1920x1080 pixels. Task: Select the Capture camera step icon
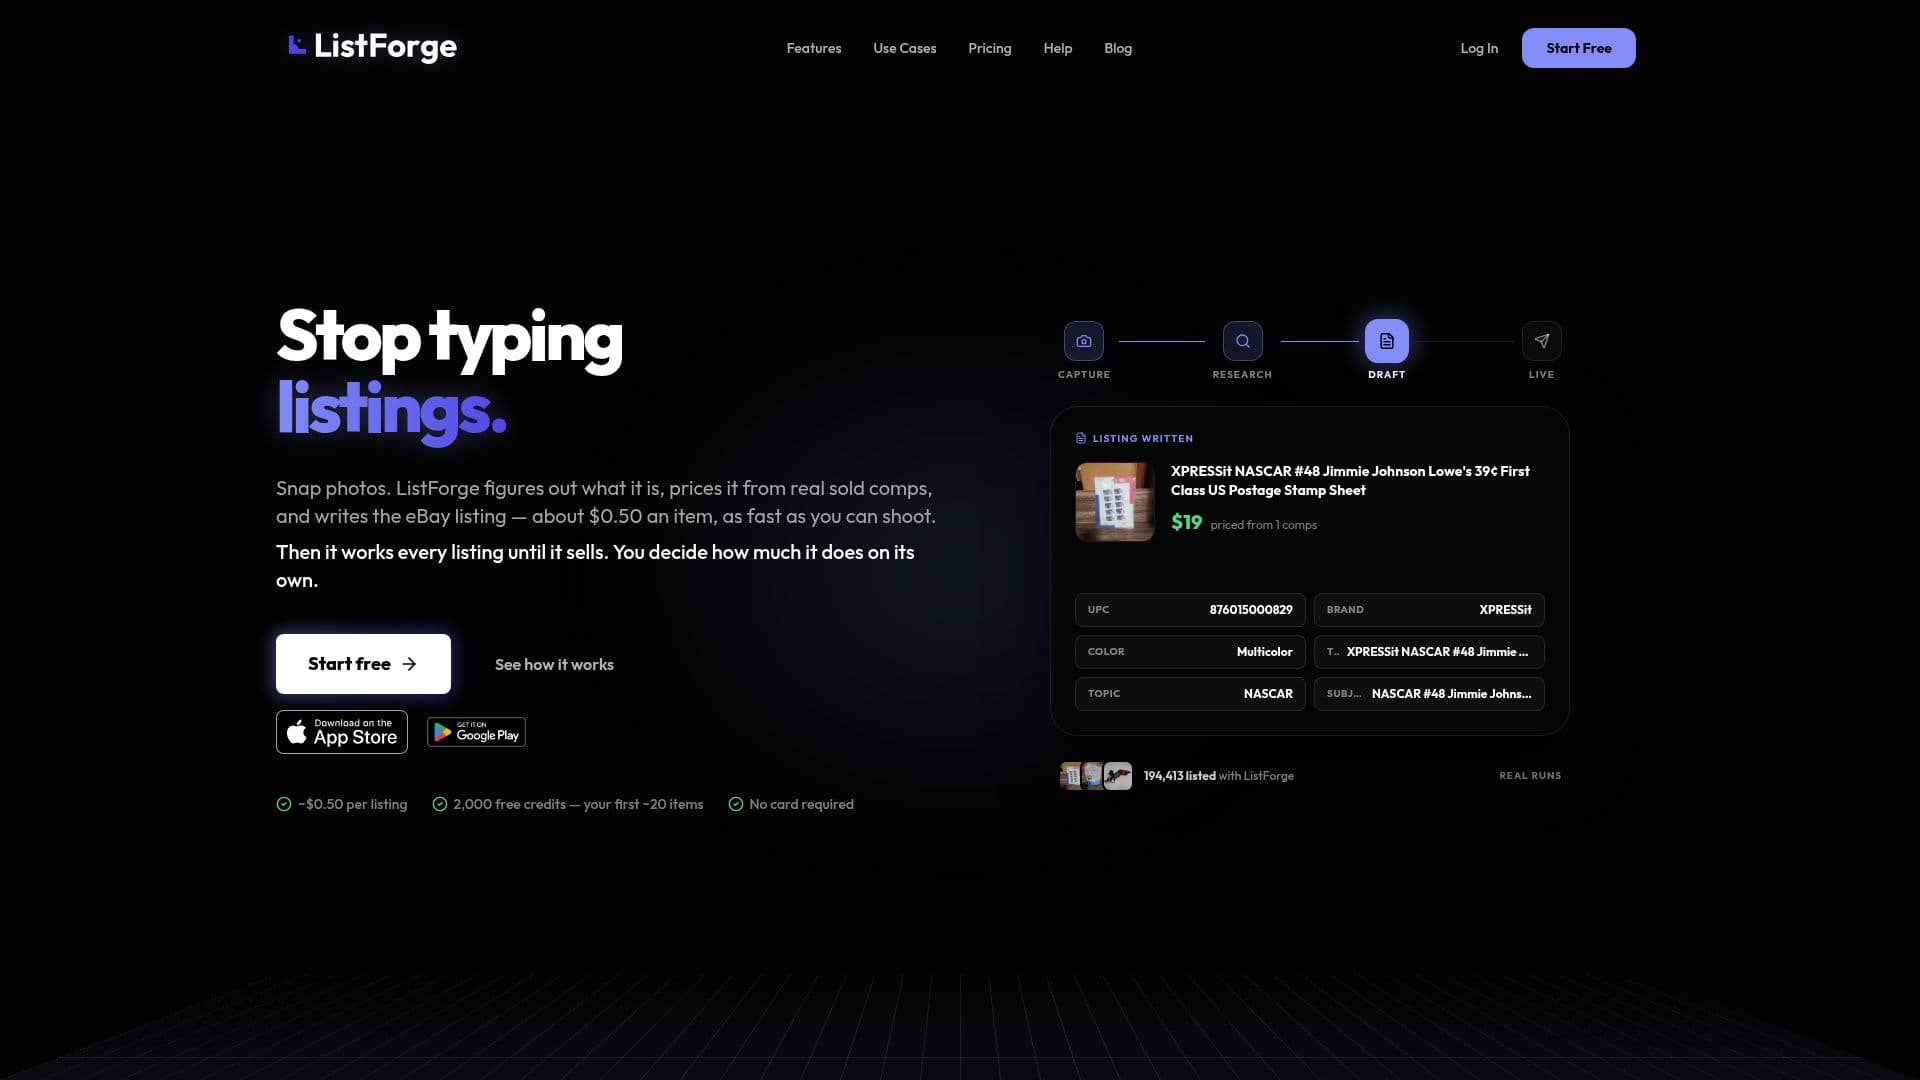pyautogui.click(x=1084, y=341)
